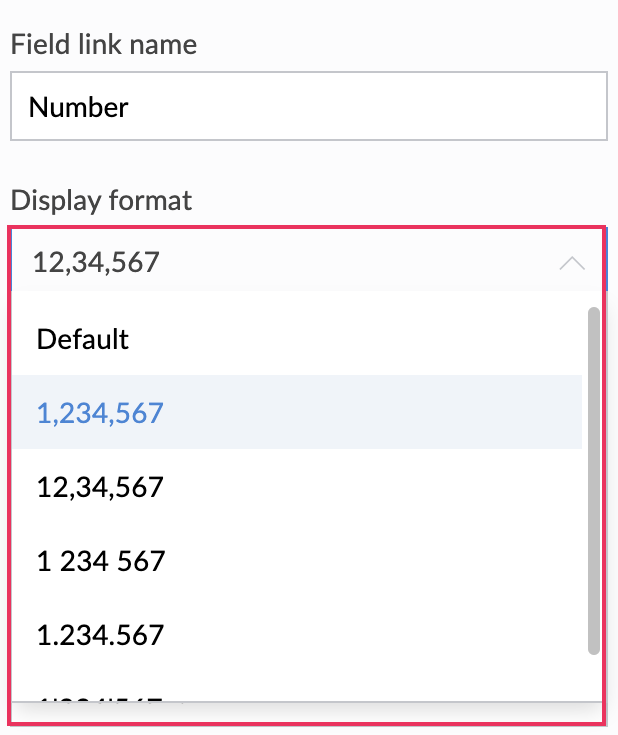Click the "Display format" label
The width and height of the screenshot is (618, 735).
[101, 200]
